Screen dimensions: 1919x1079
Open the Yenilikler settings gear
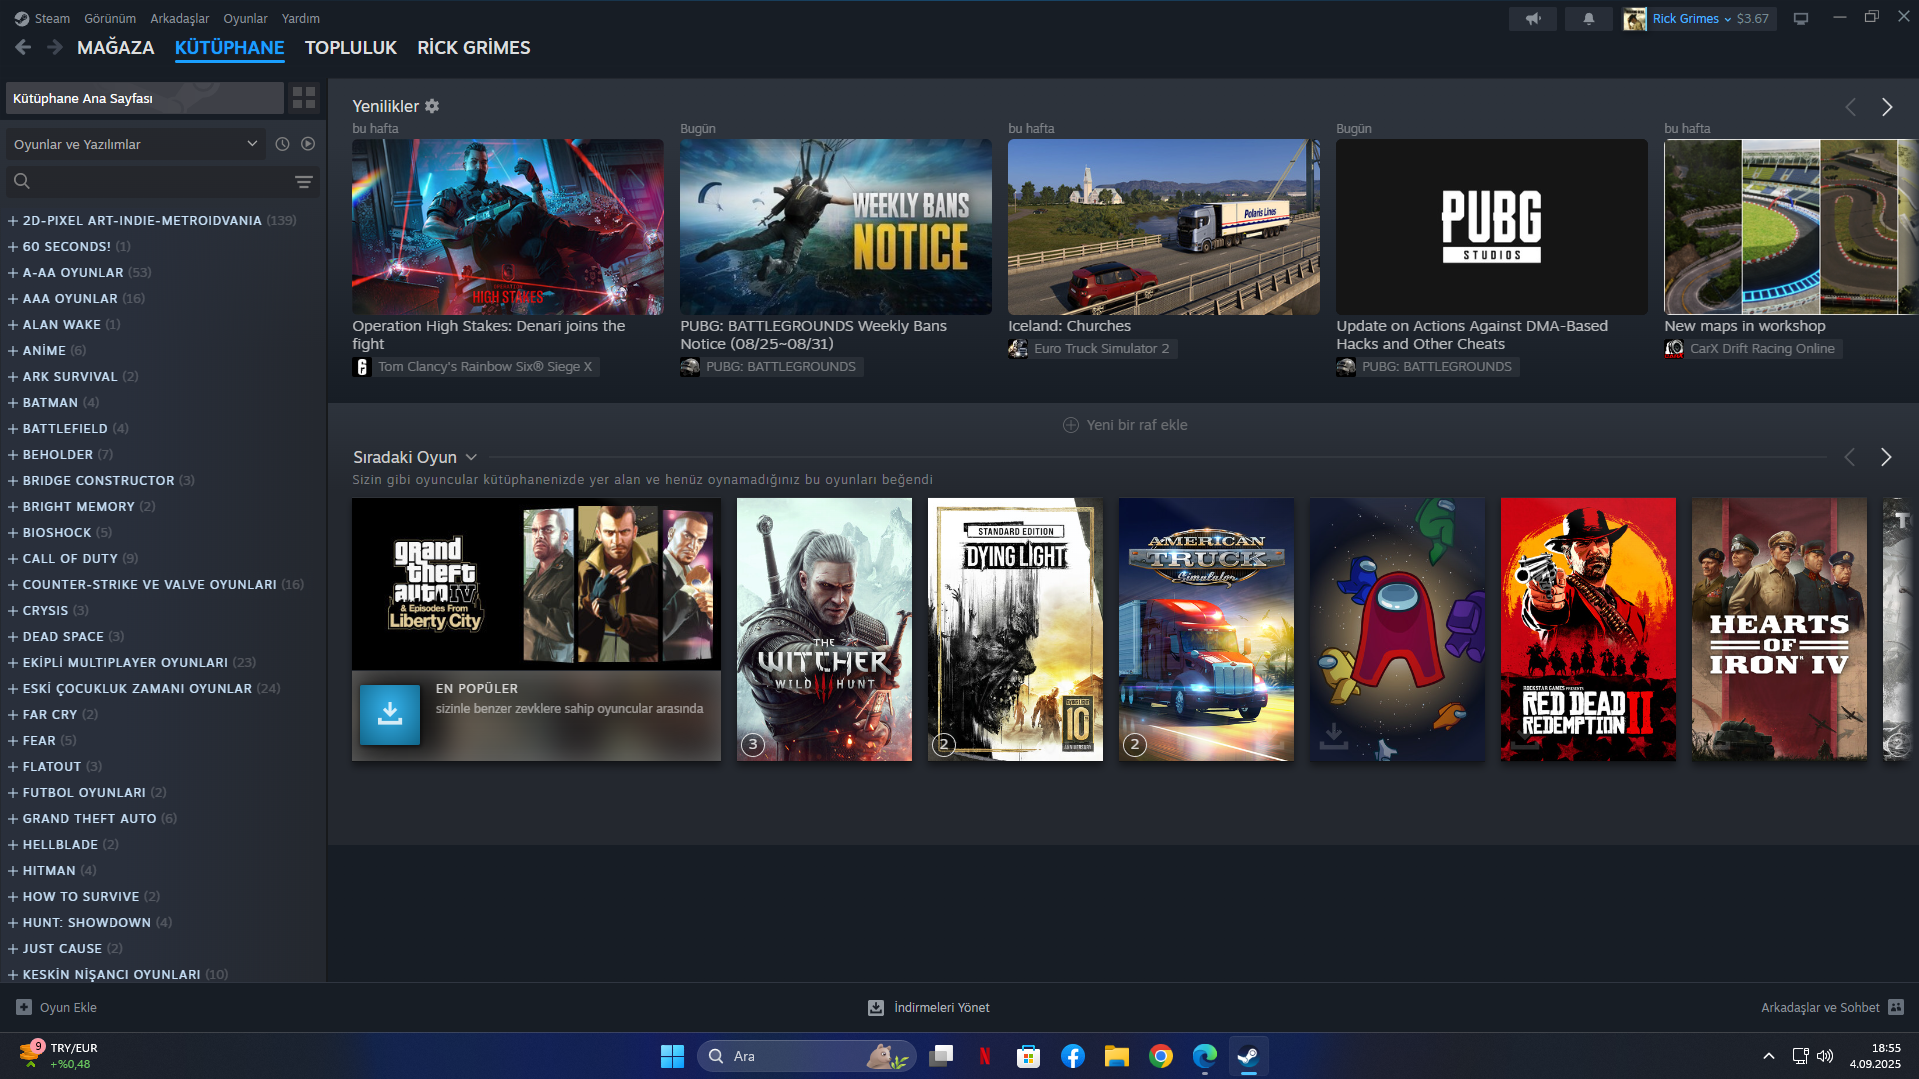[x=432, y=106]
